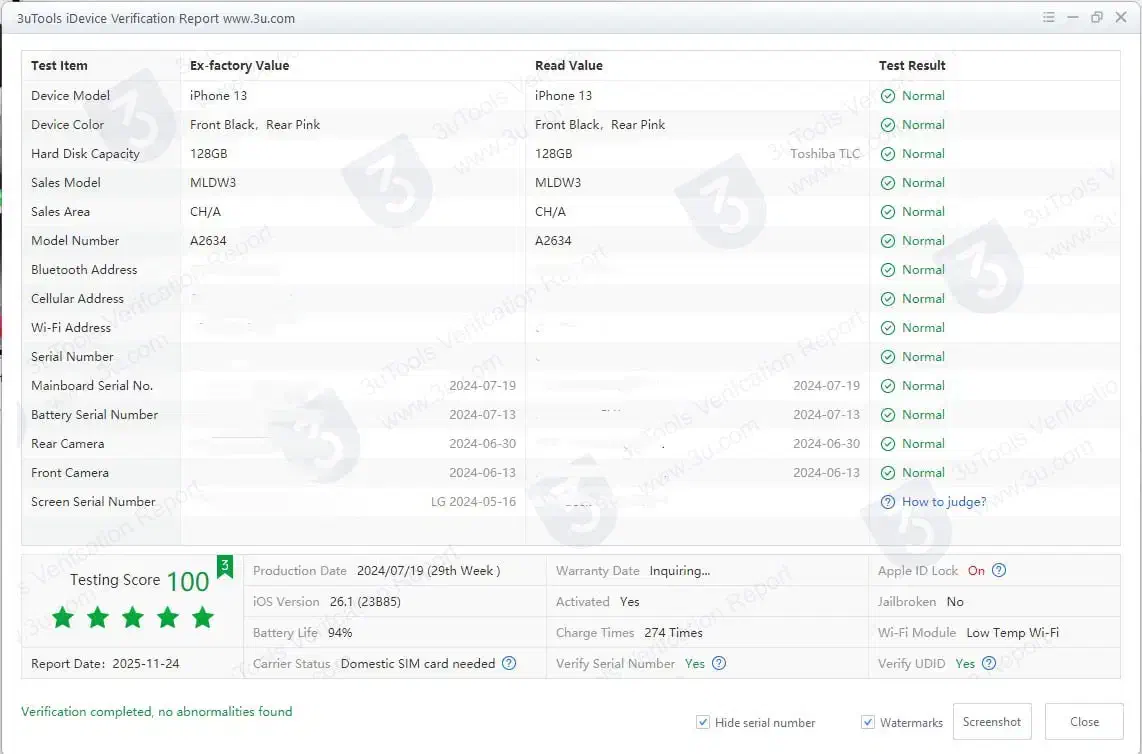Image resolution: width=1142 pixels, height=754 pixels.
Task: Restore the window using title bar button
Action: (x=1097, y=18)
